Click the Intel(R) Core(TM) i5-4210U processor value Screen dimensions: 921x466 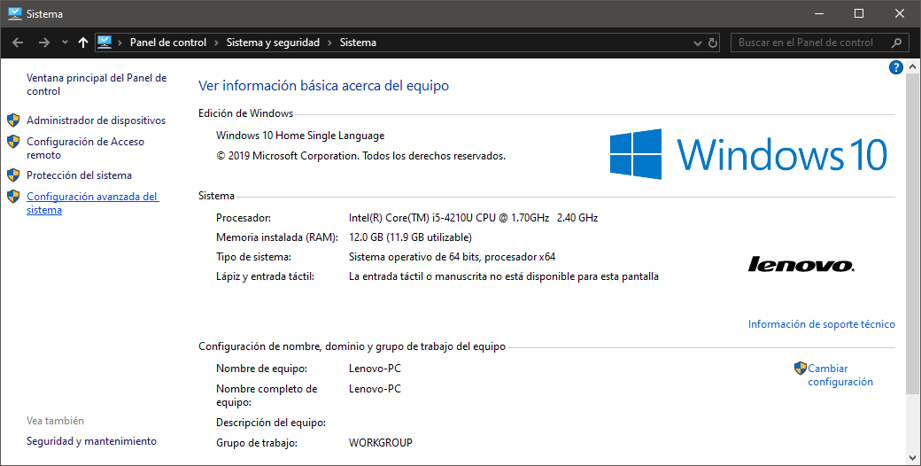pos(473,218)
